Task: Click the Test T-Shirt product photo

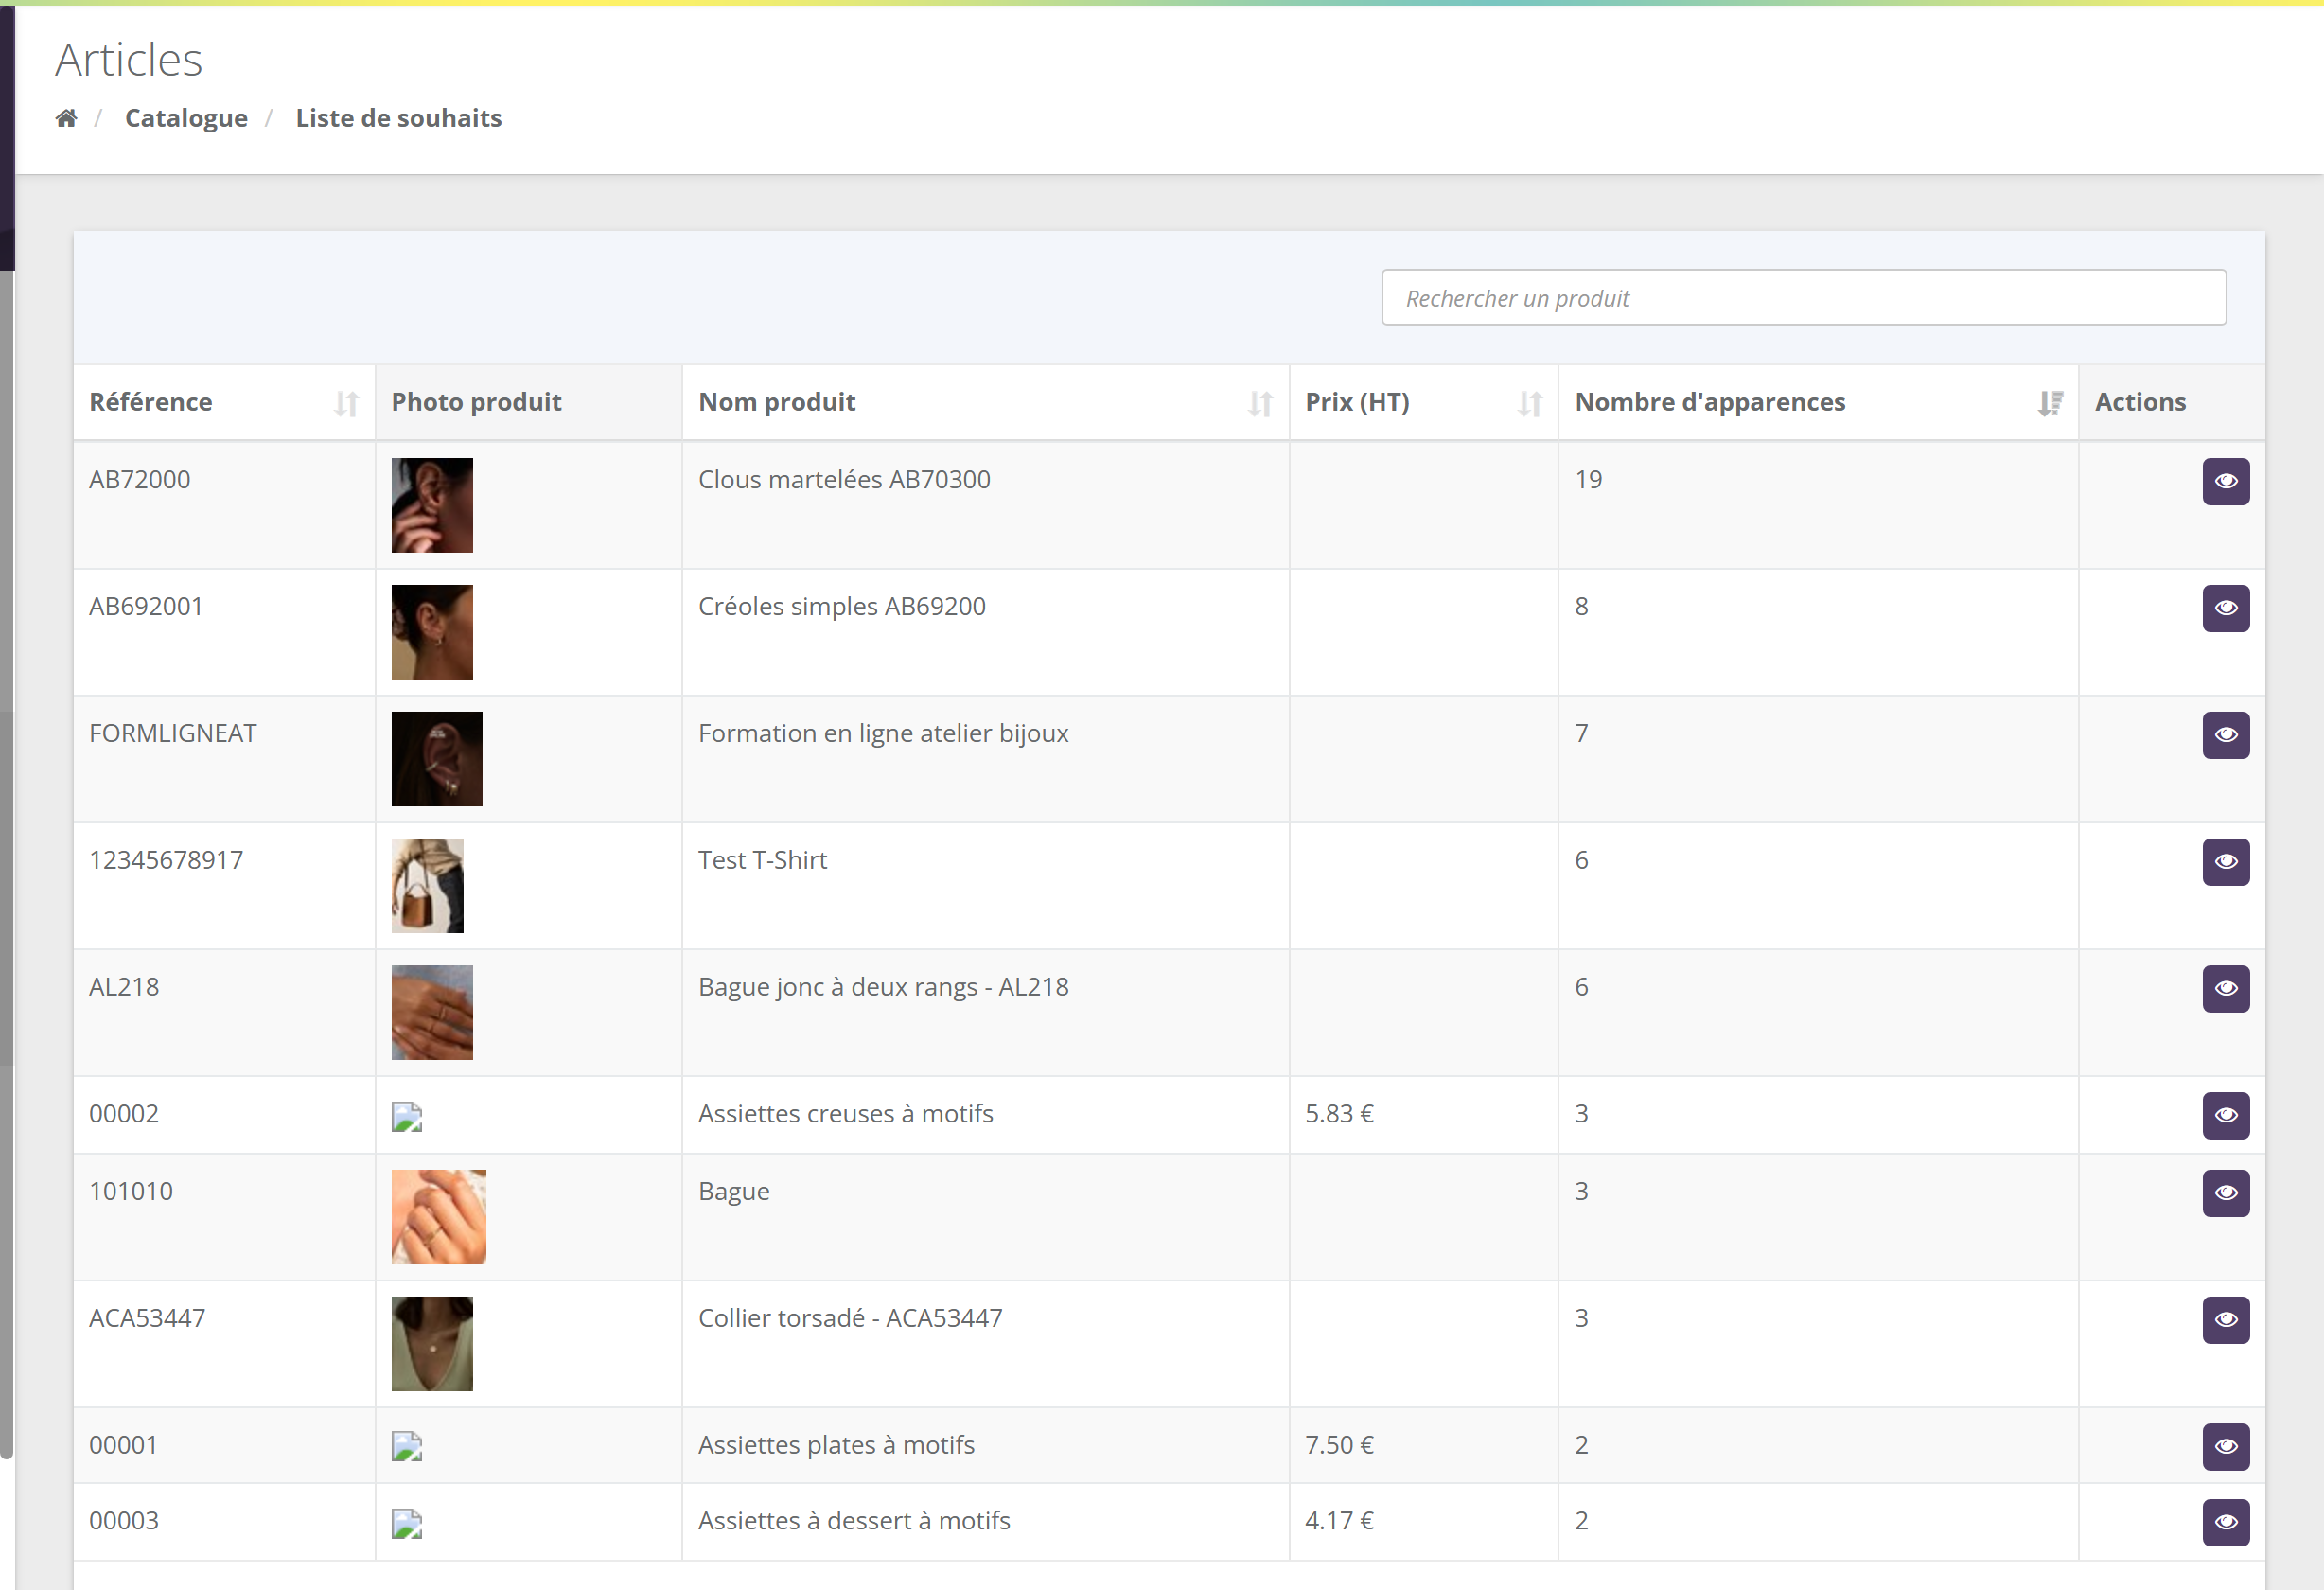Action: [x=427, y=886]
